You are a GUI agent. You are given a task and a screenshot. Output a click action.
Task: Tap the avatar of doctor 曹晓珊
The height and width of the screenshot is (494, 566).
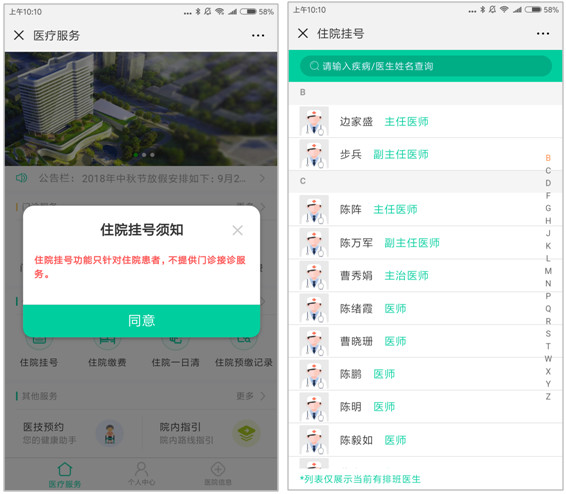click(x=314, y=341)
